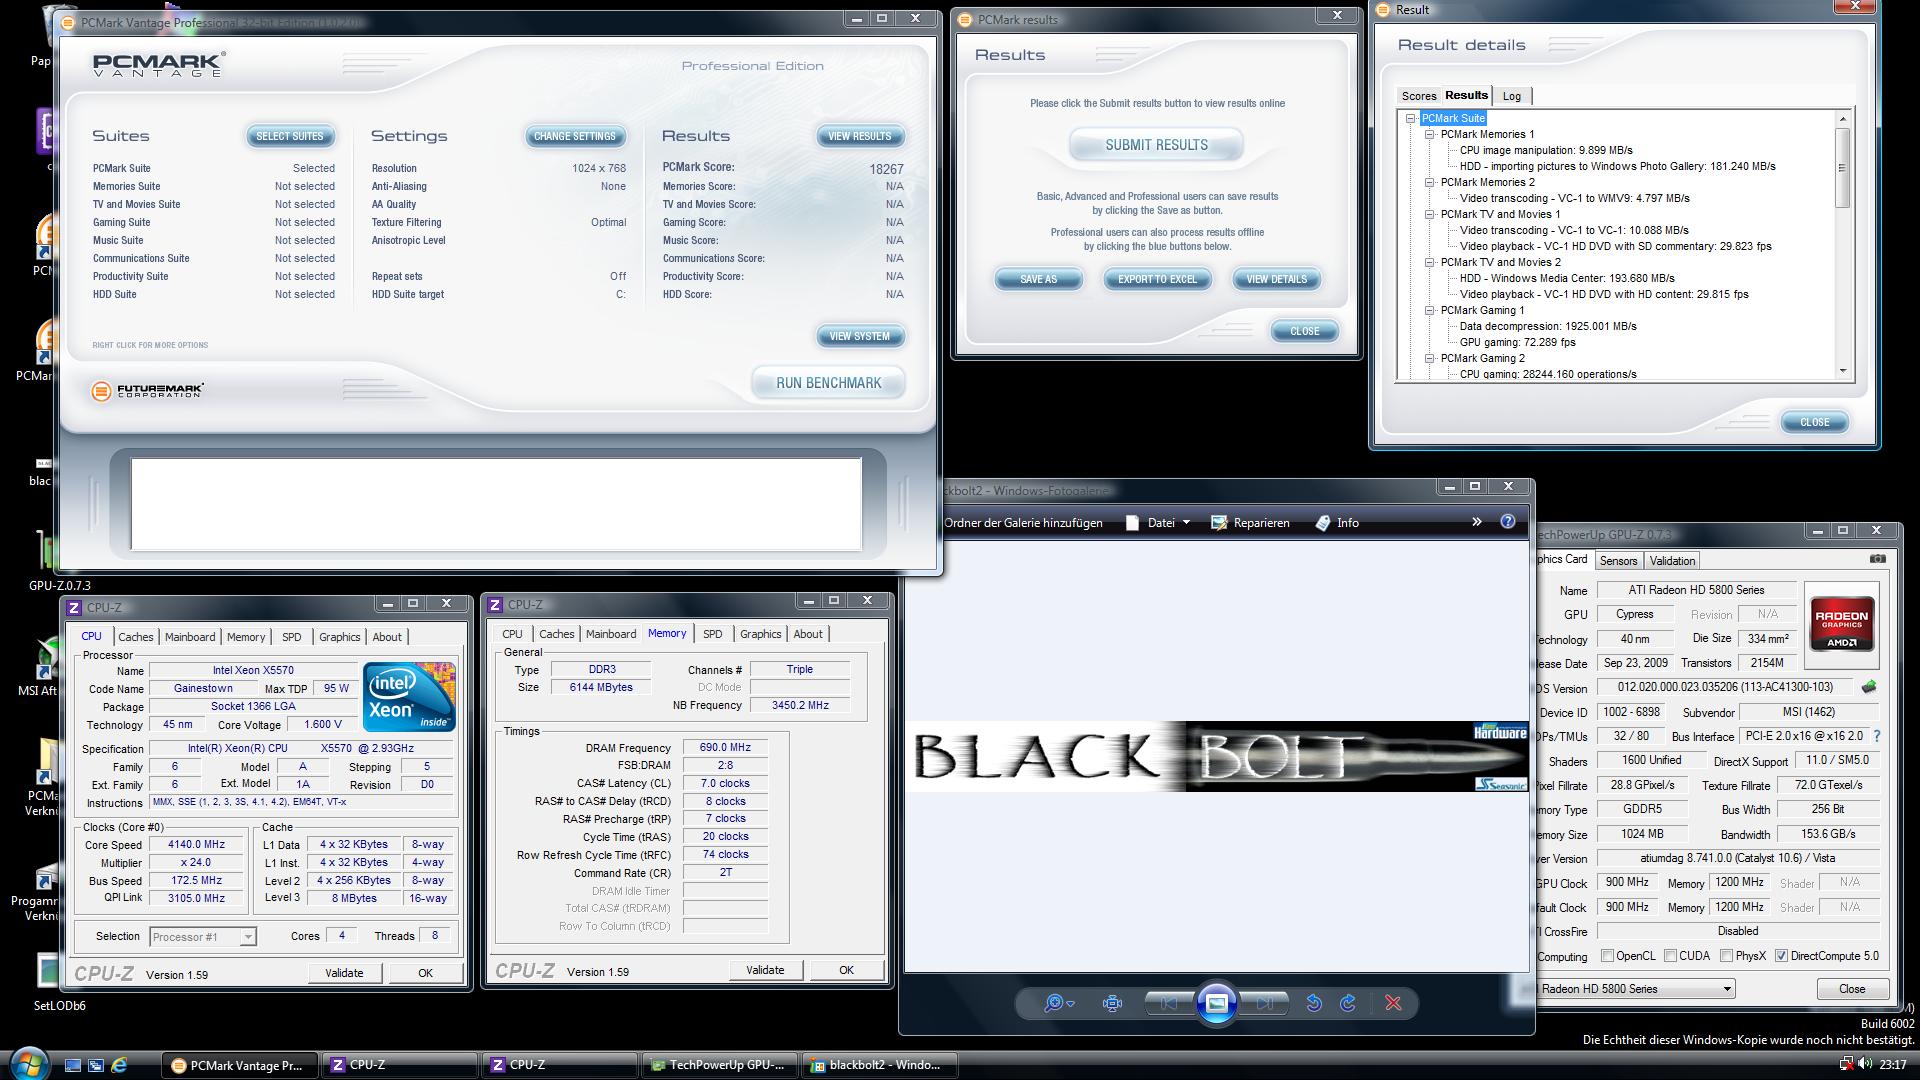Go to next photo in gallery

[1264, 1003]
